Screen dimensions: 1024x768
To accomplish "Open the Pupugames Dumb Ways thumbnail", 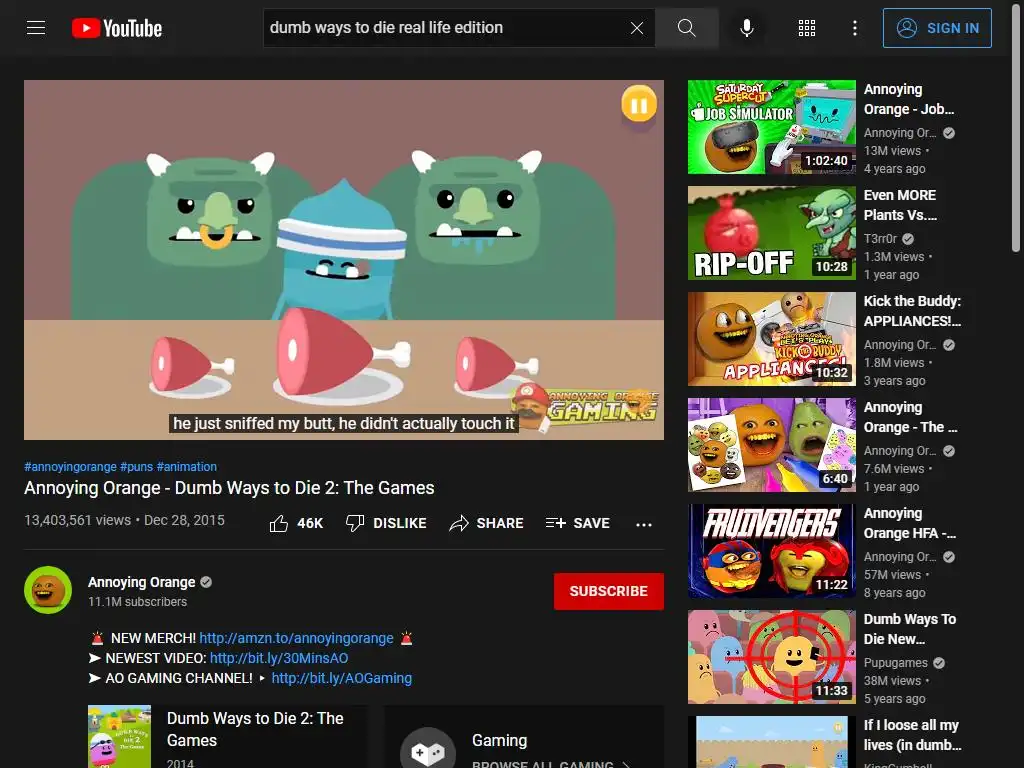I will [771, 657].
